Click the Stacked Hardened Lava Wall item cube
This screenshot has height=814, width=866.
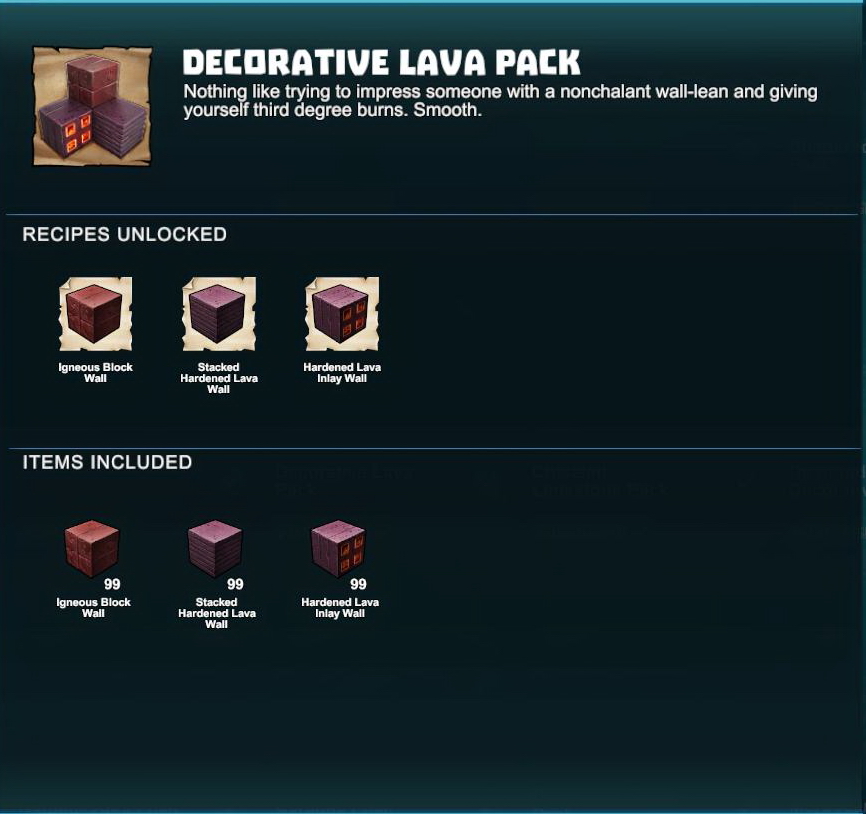[215, 548]
